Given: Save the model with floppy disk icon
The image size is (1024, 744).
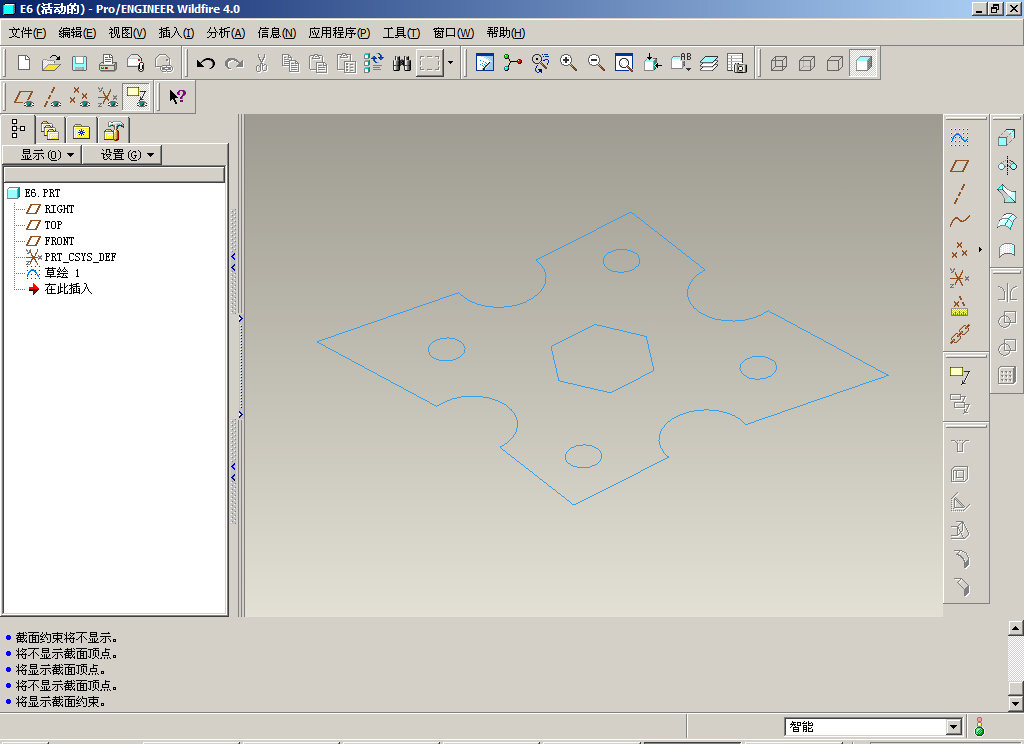Looking at the screenshot, I should (79, 63).
